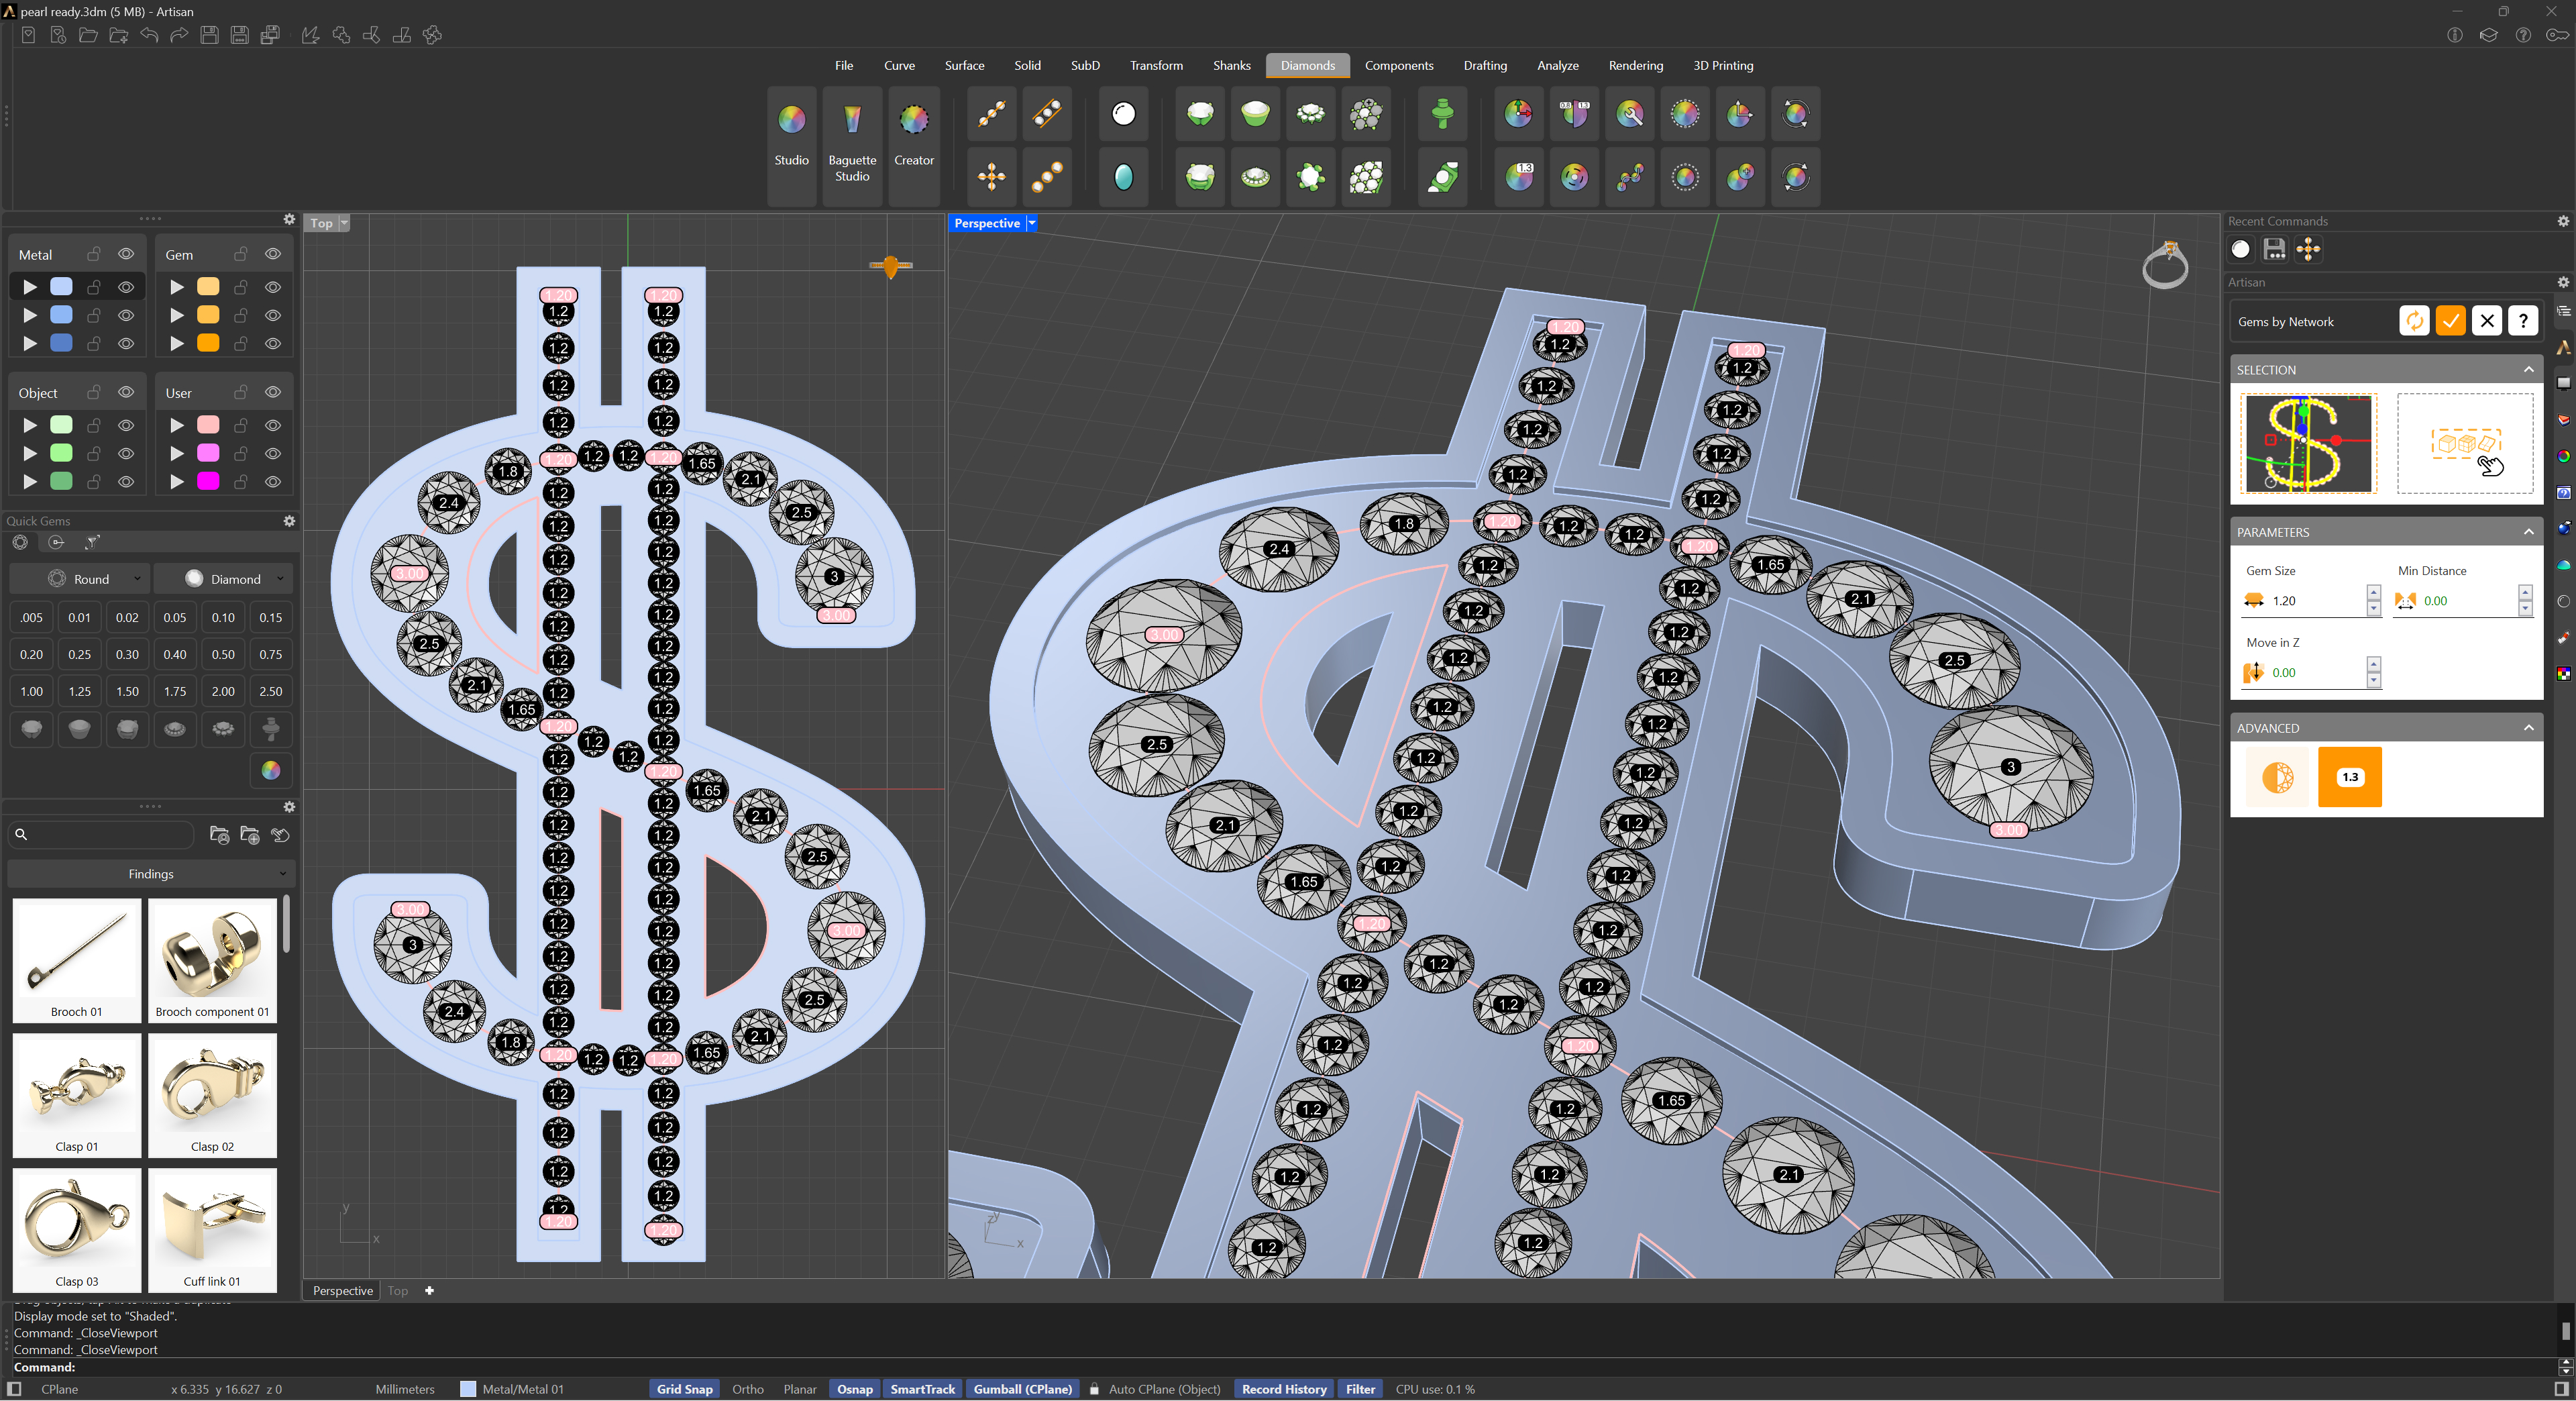The image size is (2576, 1401).
Task: Click the half-gem icon in Advanced section
Action: pyautogui.click(x=2277, y=777)
